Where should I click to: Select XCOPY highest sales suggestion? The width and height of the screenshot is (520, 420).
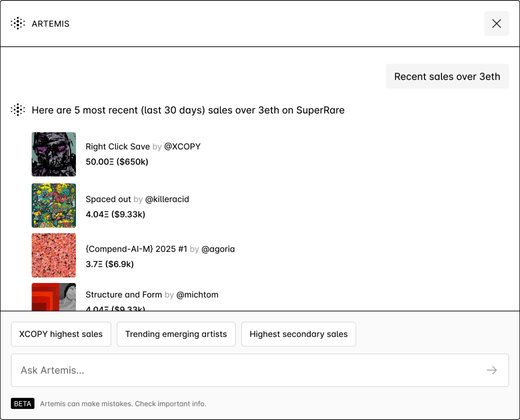coord(61,334)
